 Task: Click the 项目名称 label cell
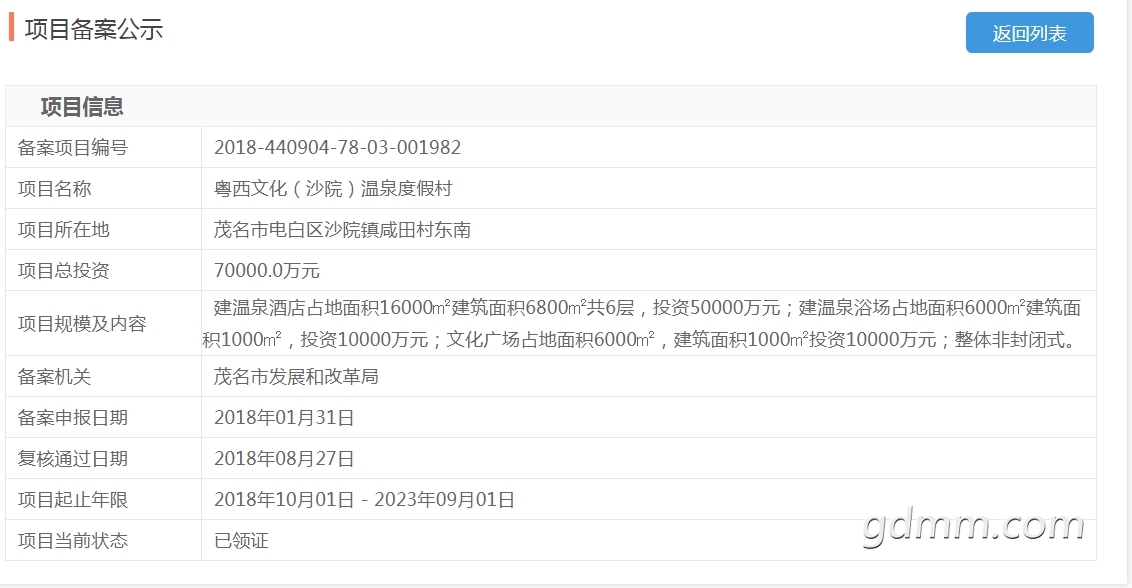[x=103, y=189]
